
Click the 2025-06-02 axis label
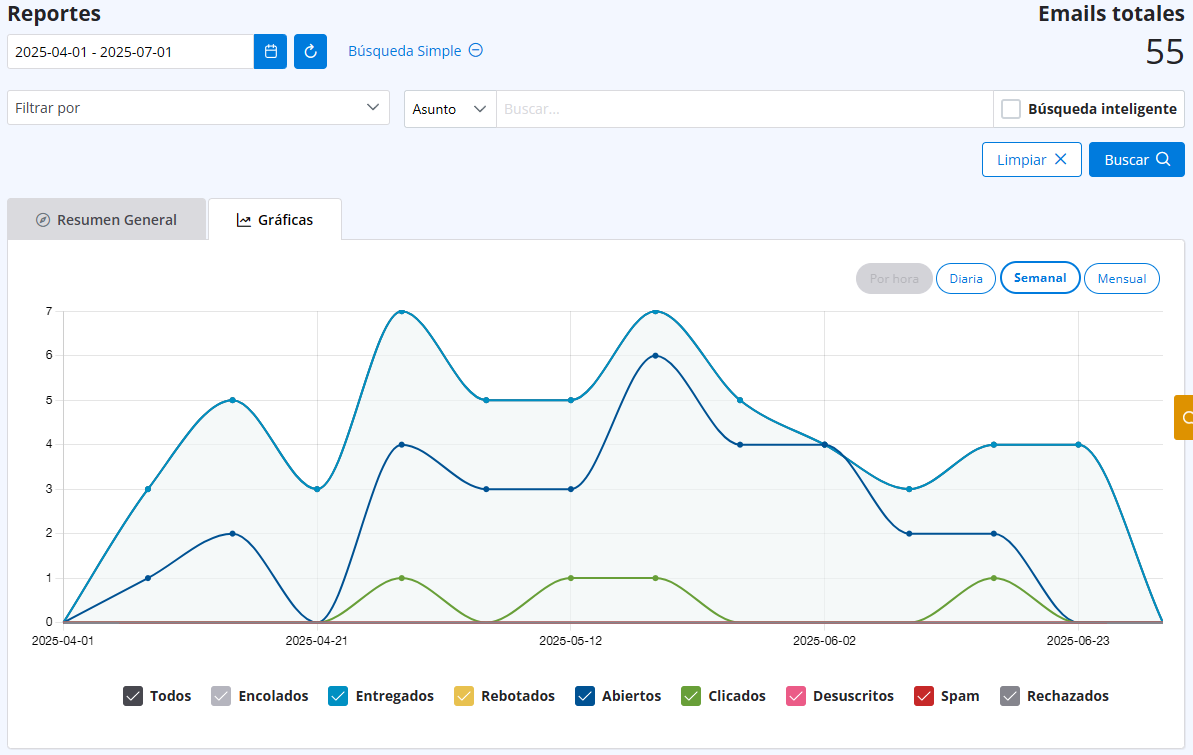tap(824, 641)
